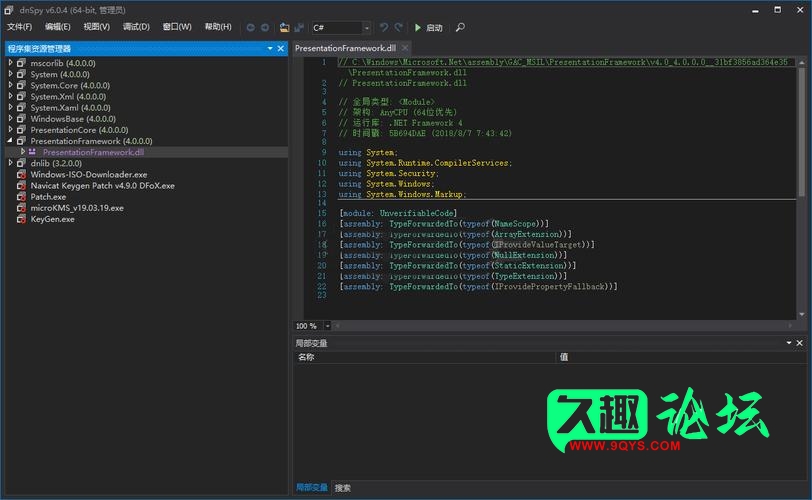Click the microKMS exe file icon

point(21,208)
